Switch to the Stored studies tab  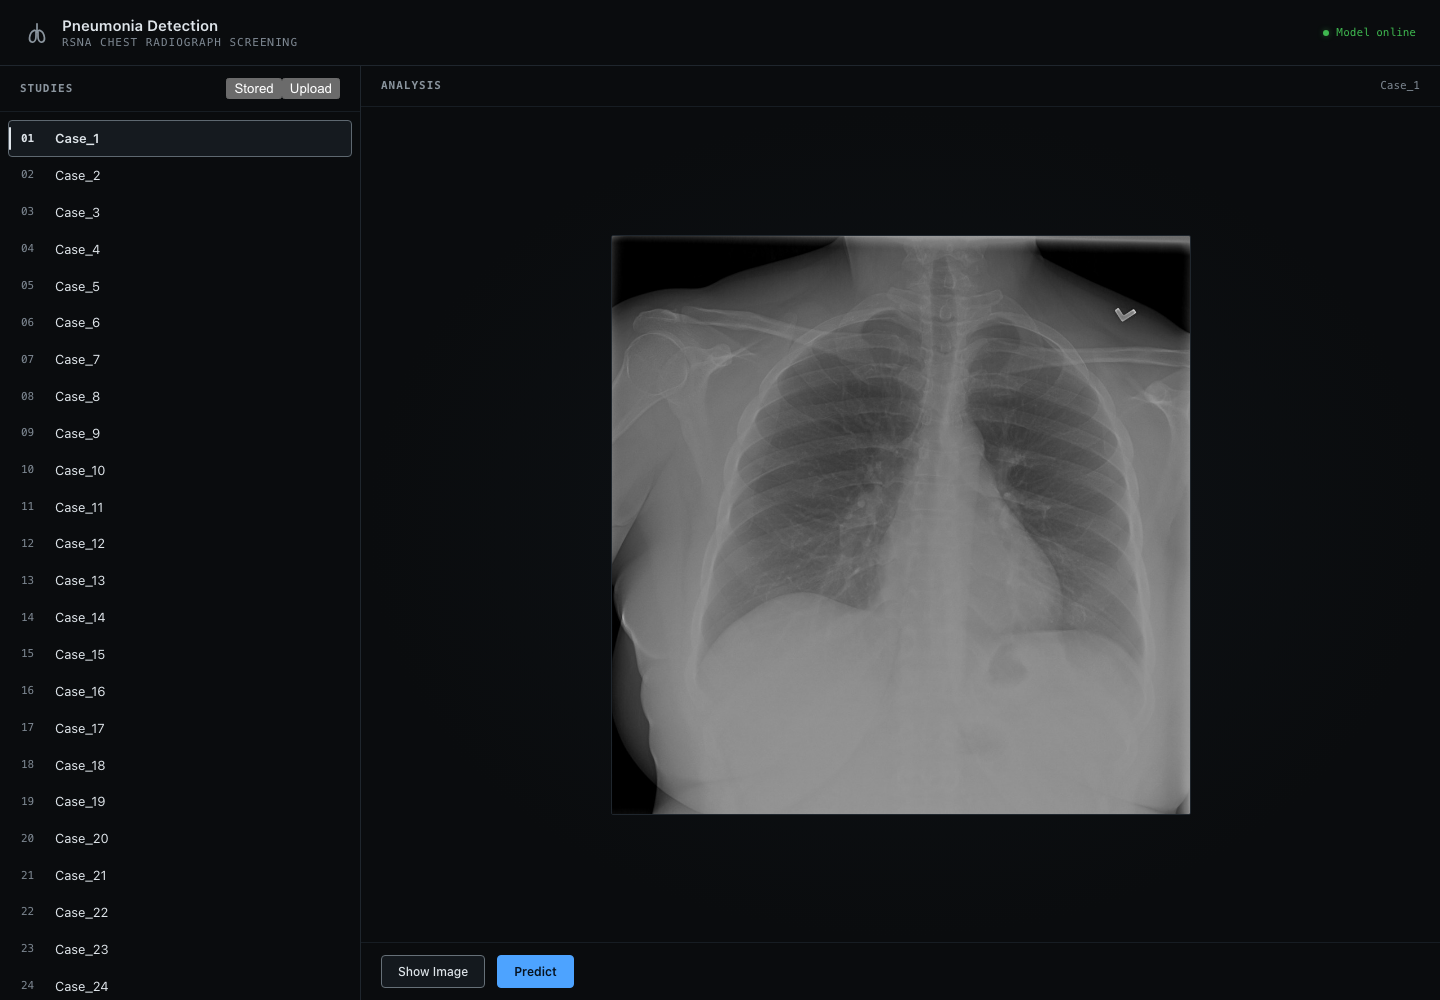point(254,89)
